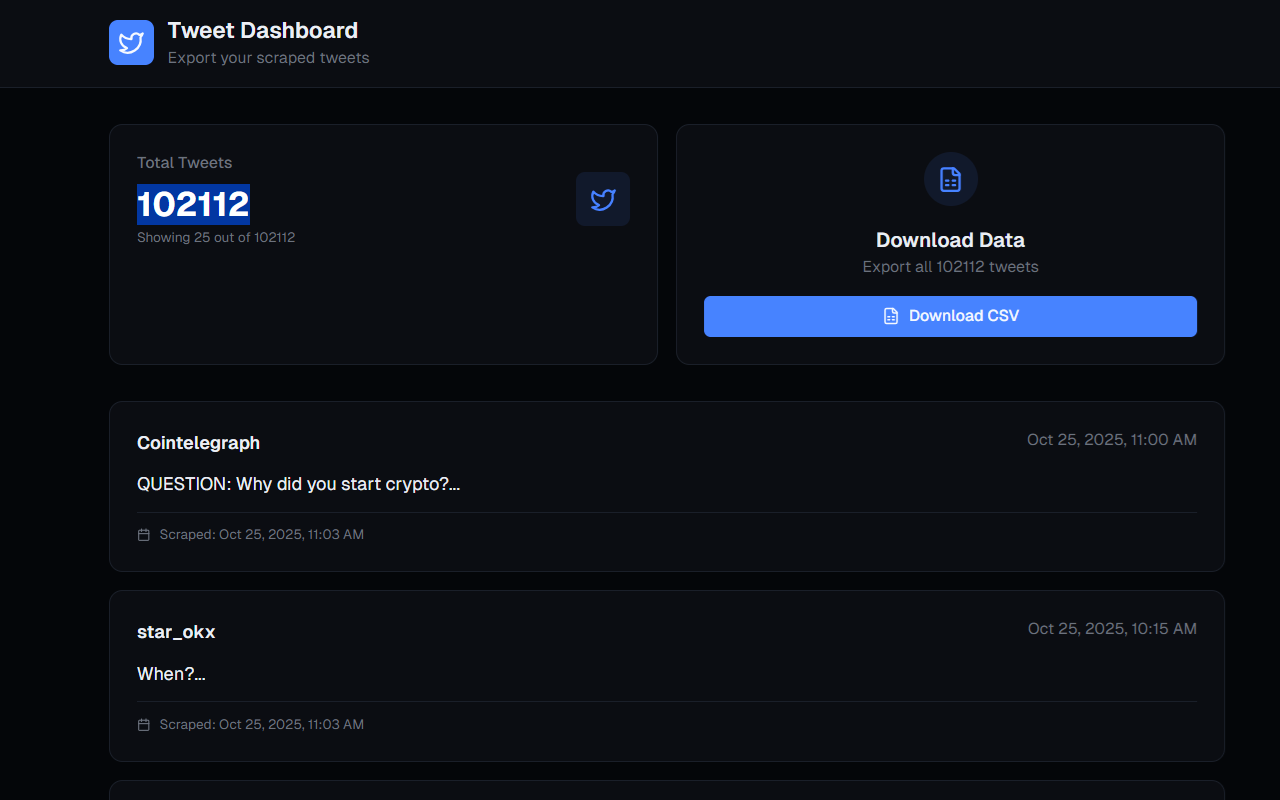Click the calendar icon beside Cointelegraph's scraped time

(143, 534)
